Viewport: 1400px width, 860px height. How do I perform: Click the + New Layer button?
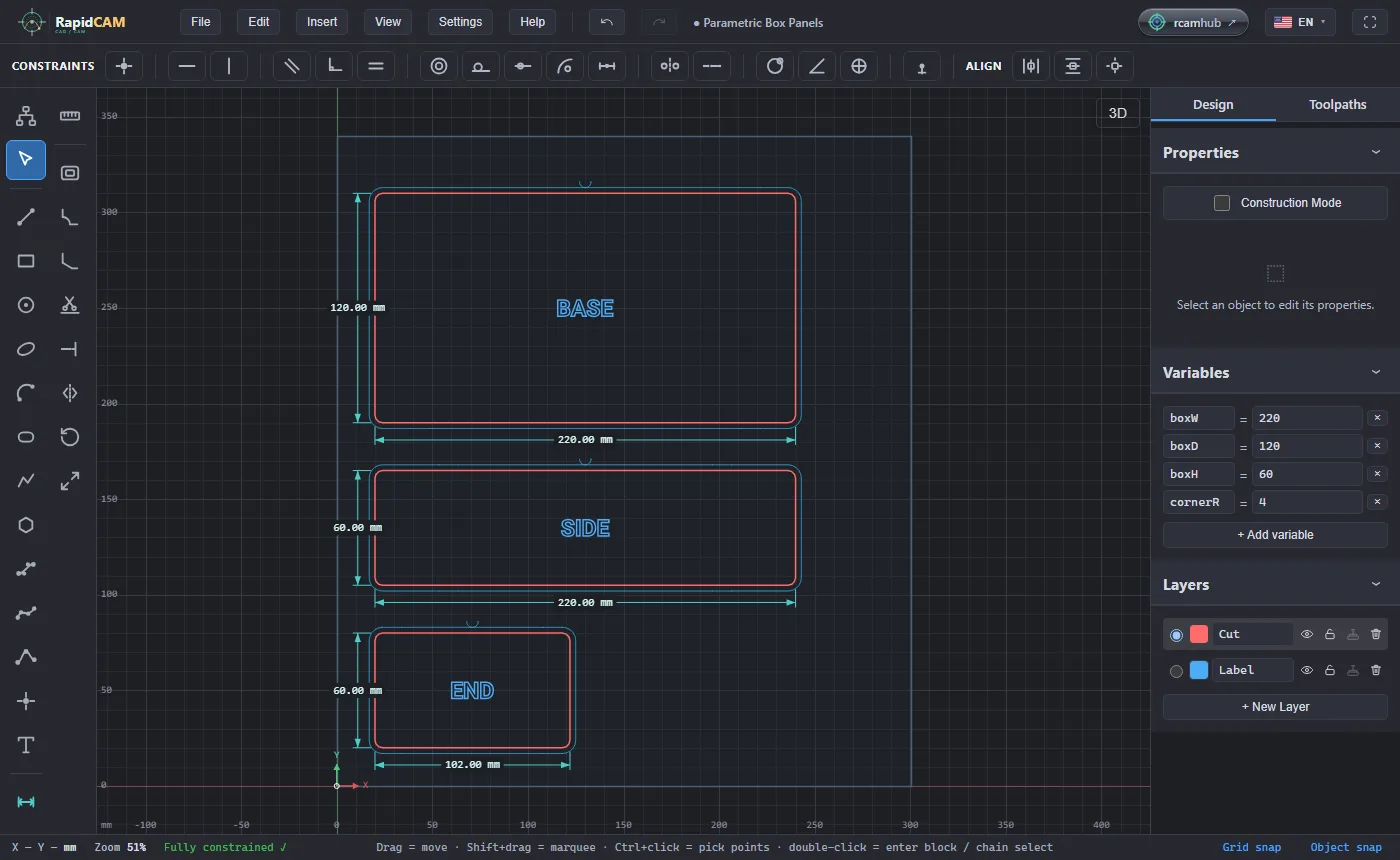point(1275,707)
